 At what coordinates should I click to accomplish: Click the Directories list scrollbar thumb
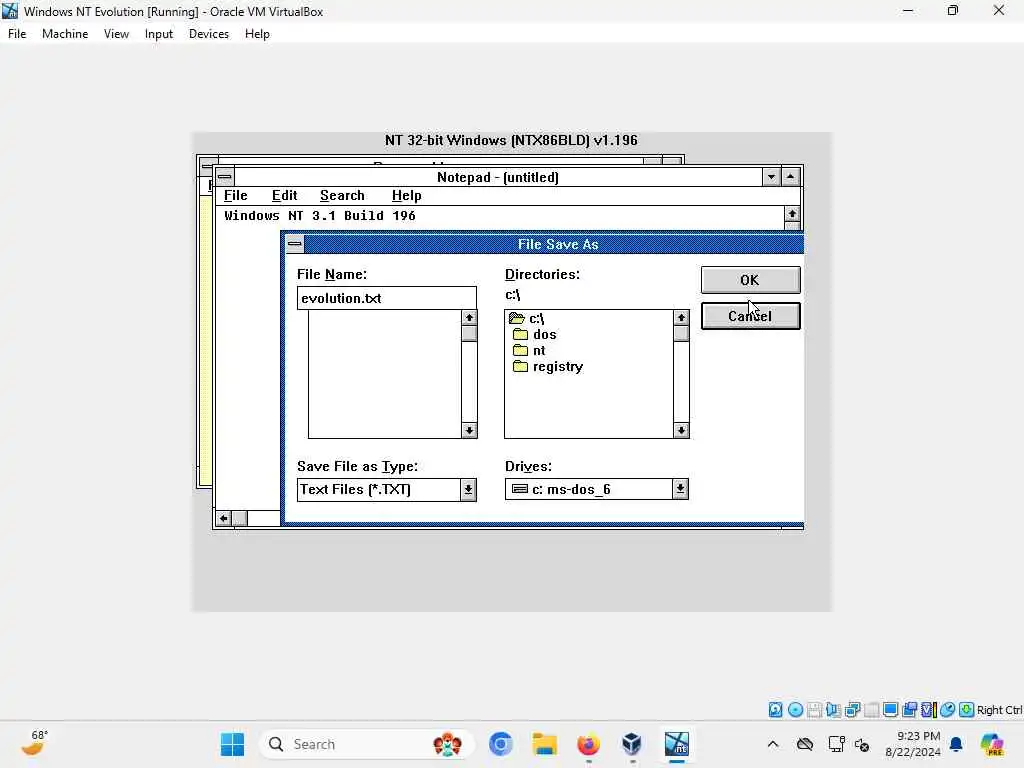681,333
